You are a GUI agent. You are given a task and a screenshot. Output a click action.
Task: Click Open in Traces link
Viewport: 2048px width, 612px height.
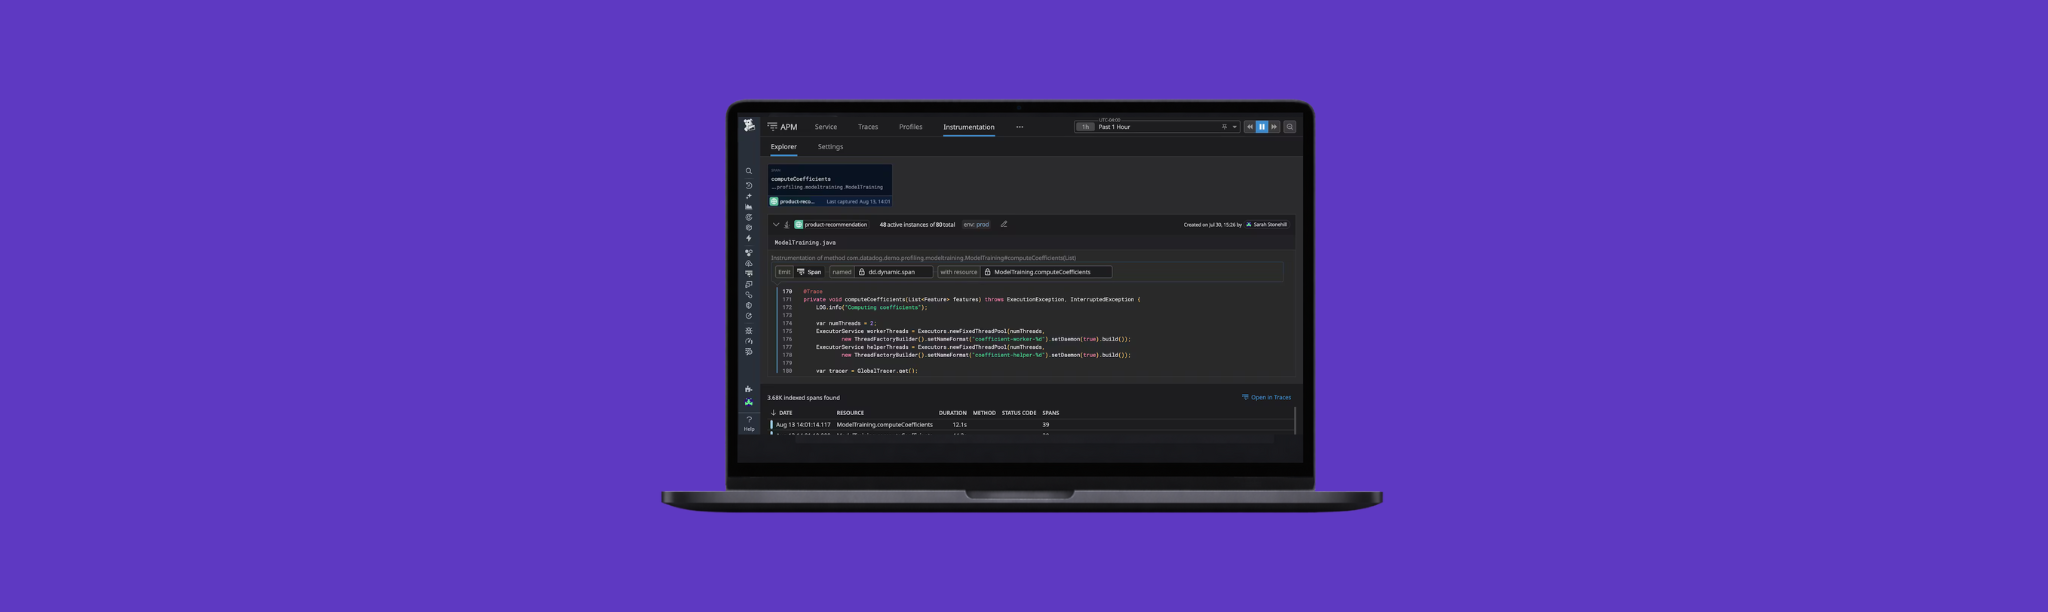click(1266, 397)
